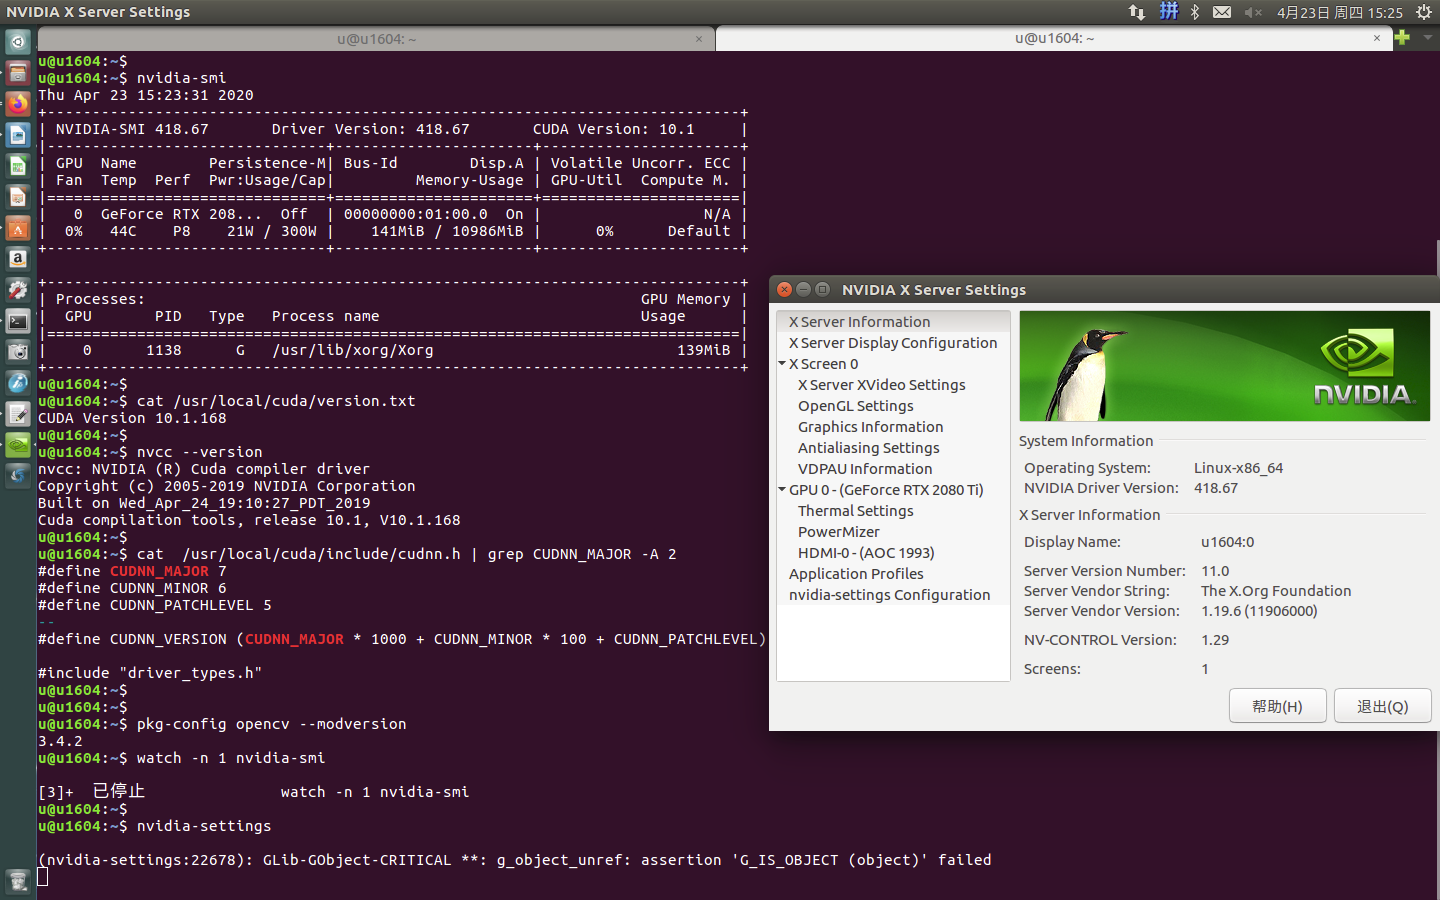1440x900 pixels.
Task: Open the Text Editor notepad dock icon
Action: (x=18, y=413)
